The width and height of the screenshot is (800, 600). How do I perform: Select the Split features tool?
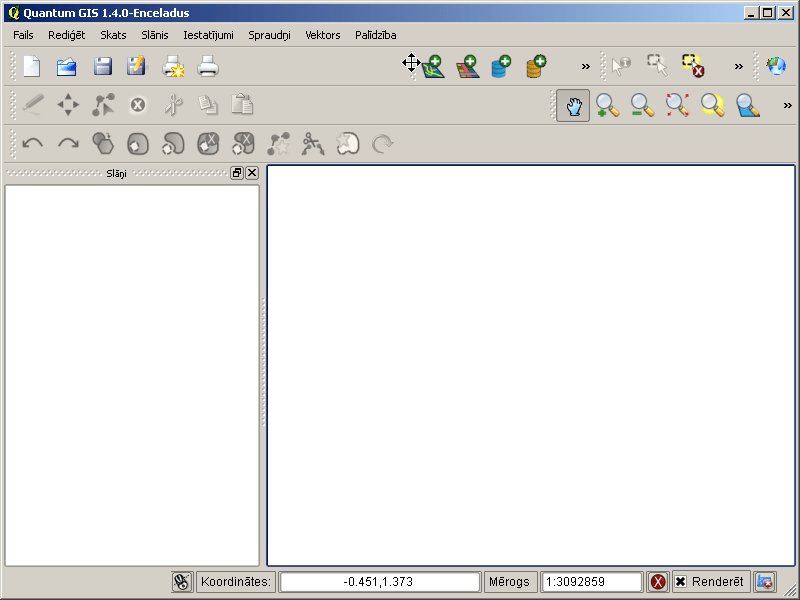(313, 144)
